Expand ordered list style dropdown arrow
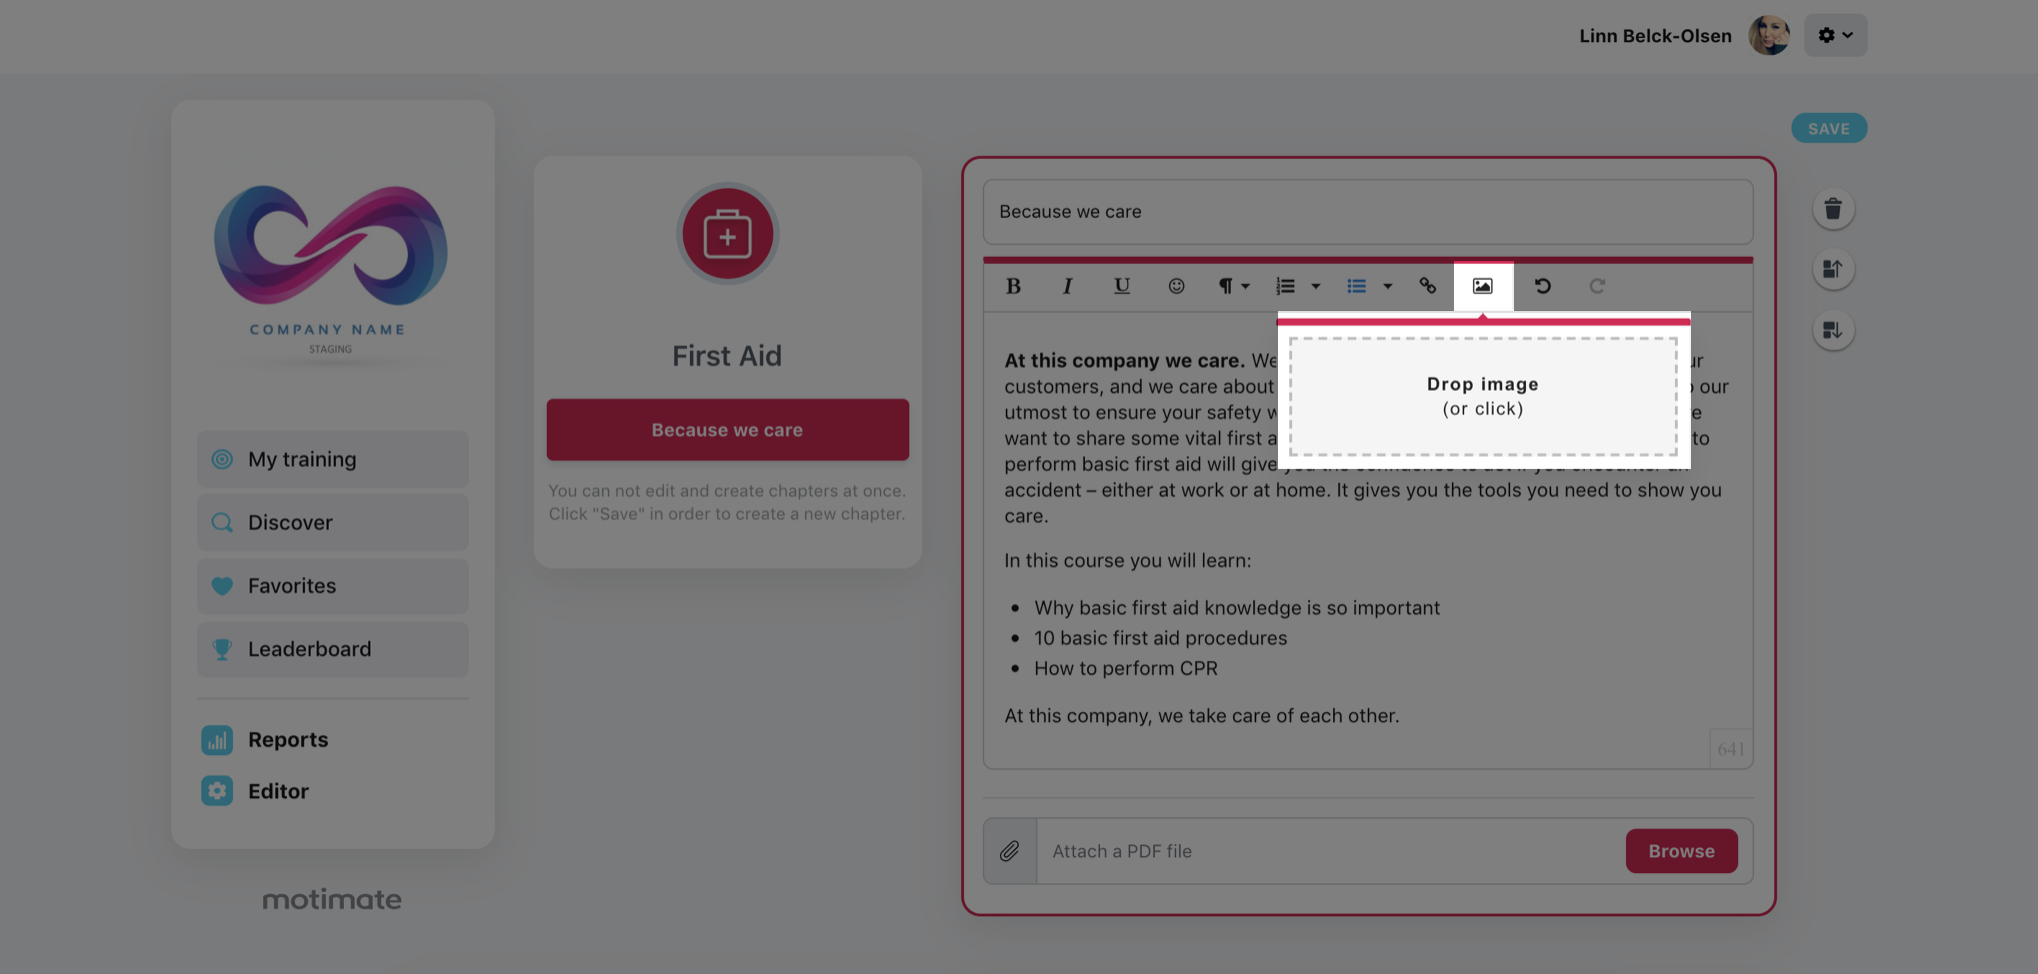 click(1316, 287)
